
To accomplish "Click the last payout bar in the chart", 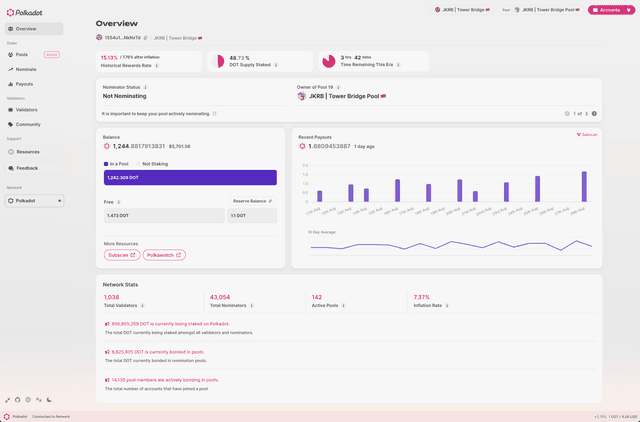I will point(584,187).
